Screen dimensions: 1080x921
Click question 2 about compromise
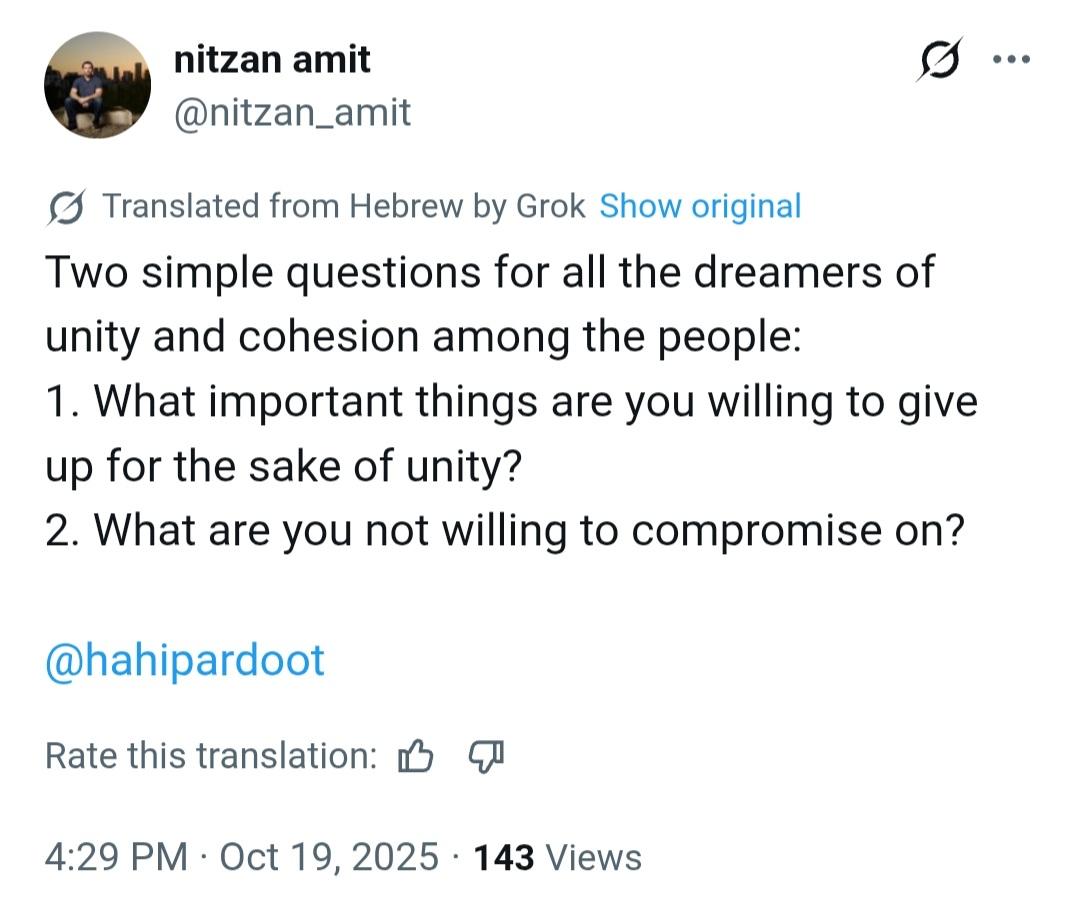(504, 531)
